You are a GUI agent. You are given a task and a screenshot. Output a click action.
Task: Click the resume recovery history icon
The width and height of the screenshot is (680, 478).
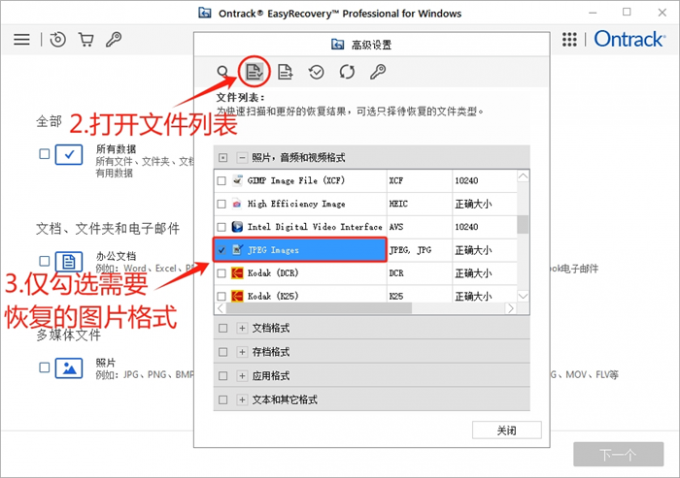click(58, 39)
